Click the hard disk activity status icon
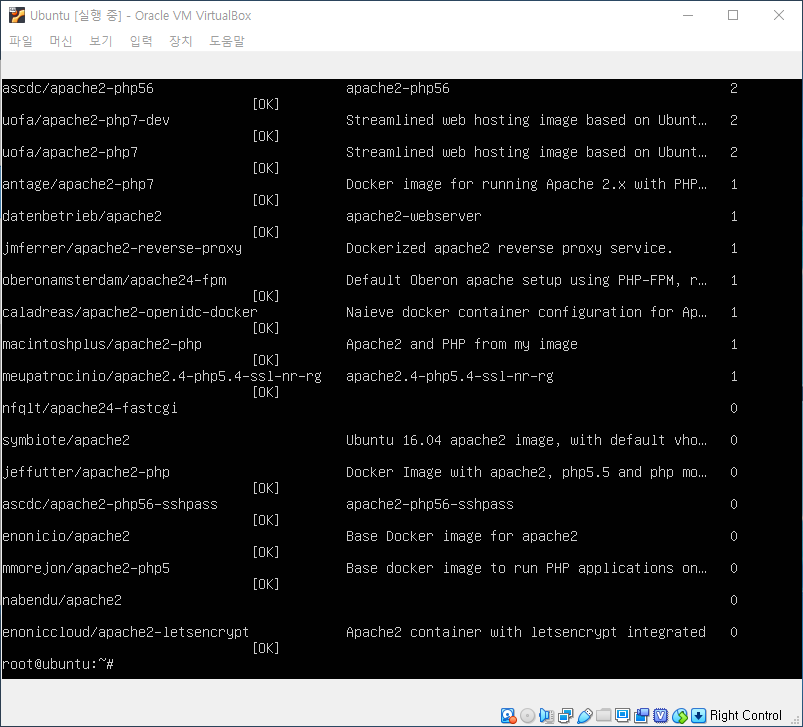Viewport: 803px width, 727px height. pos(508,715)
